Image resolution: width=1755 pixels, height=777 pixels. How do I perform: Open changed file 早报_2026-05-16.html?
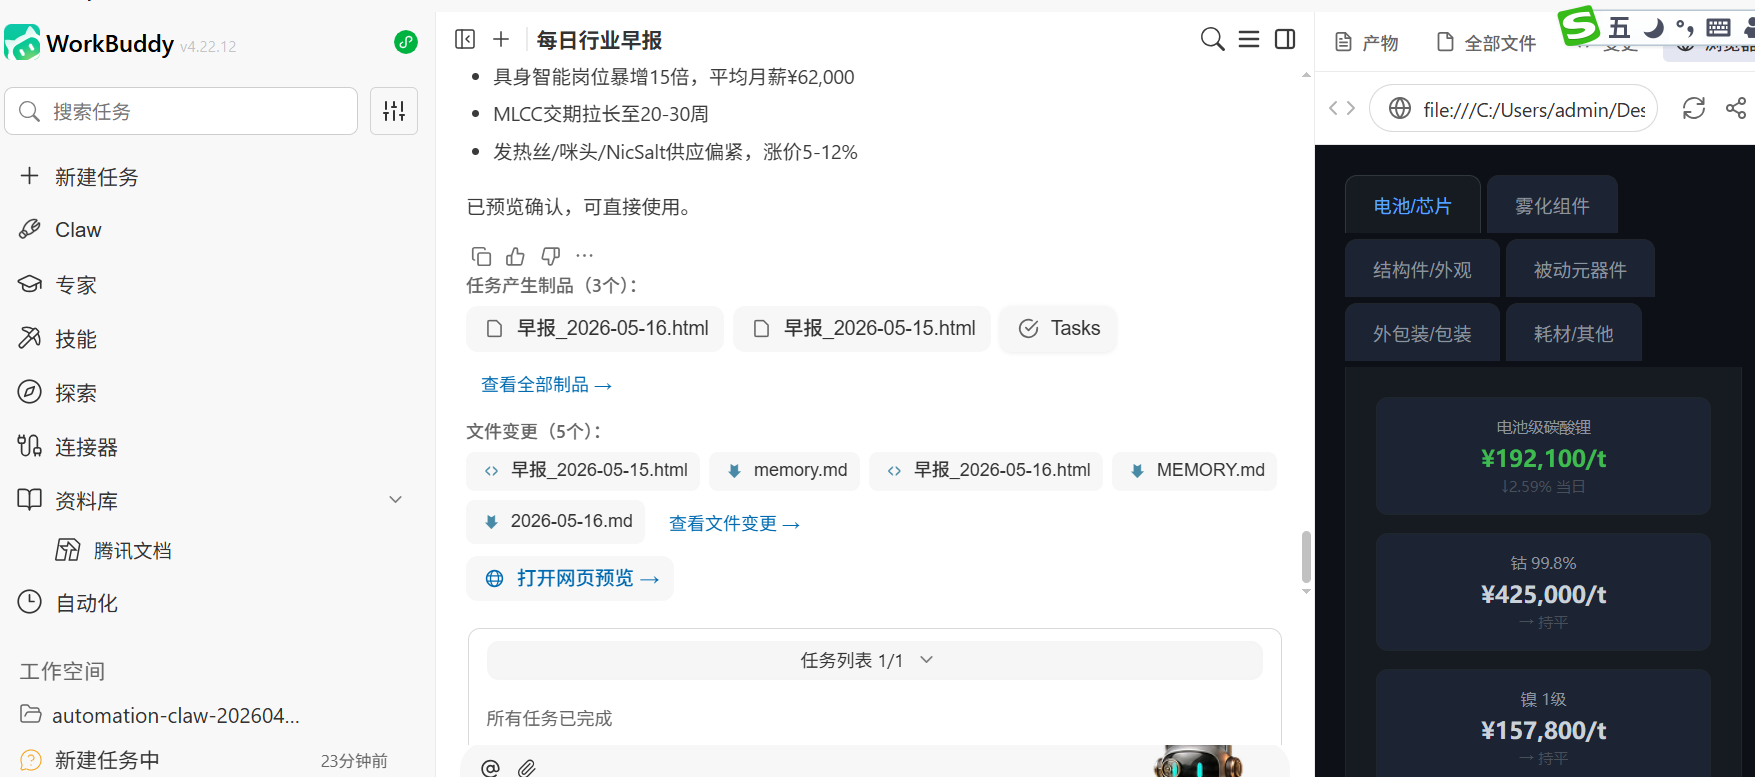[986, 470]
